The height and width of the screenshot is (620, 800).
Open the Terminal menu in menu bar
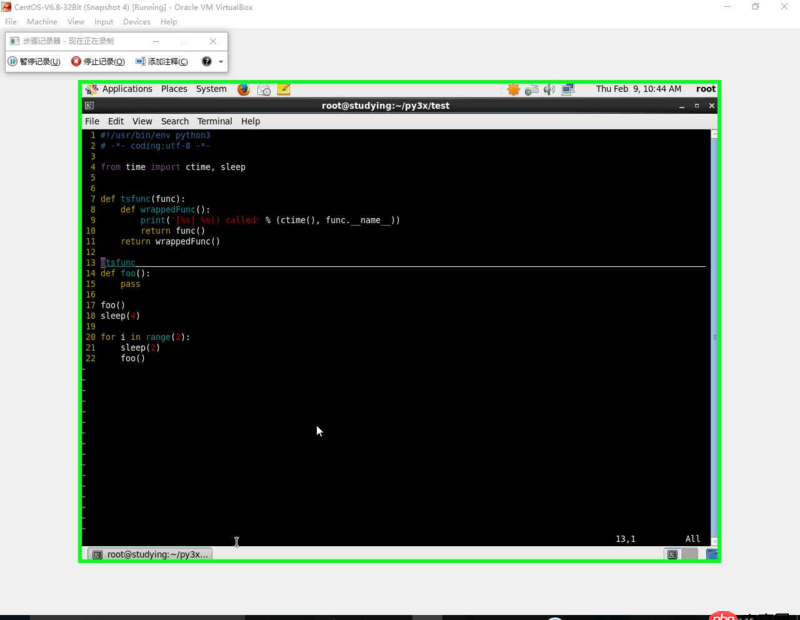[x=214, y=121]
